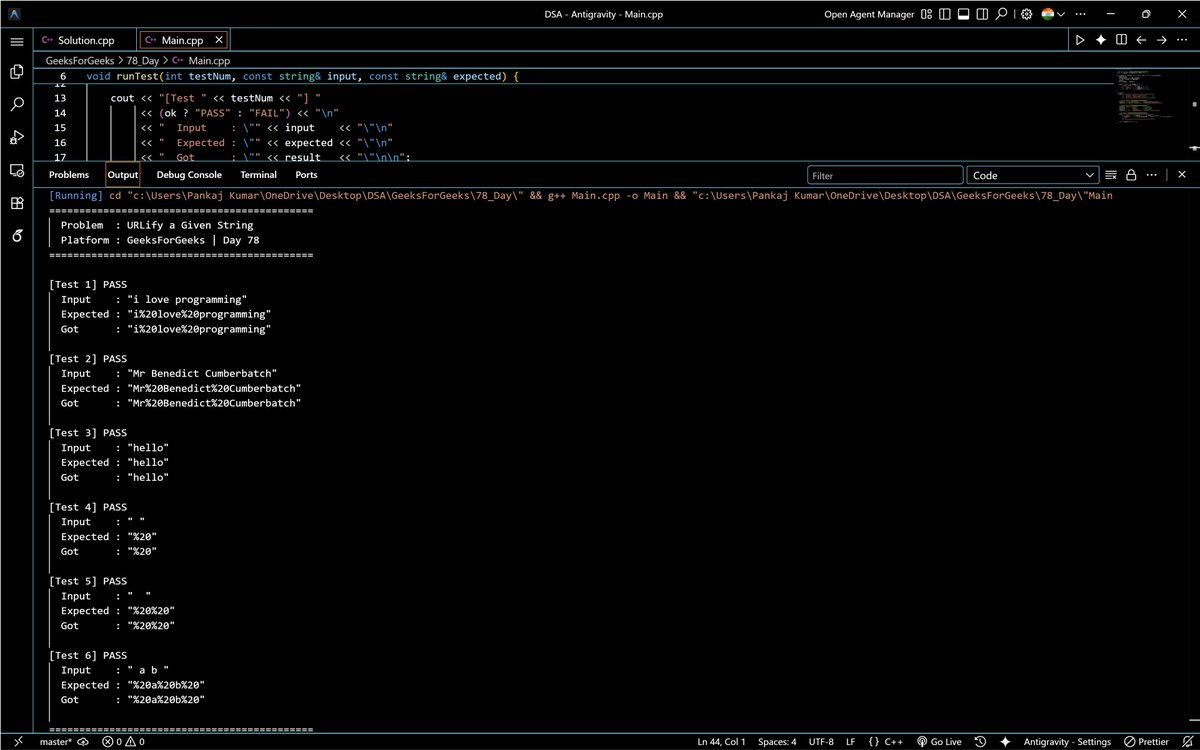Open settings gear in title bar
Viewport: 1200px width, 750px height.
1026,14
